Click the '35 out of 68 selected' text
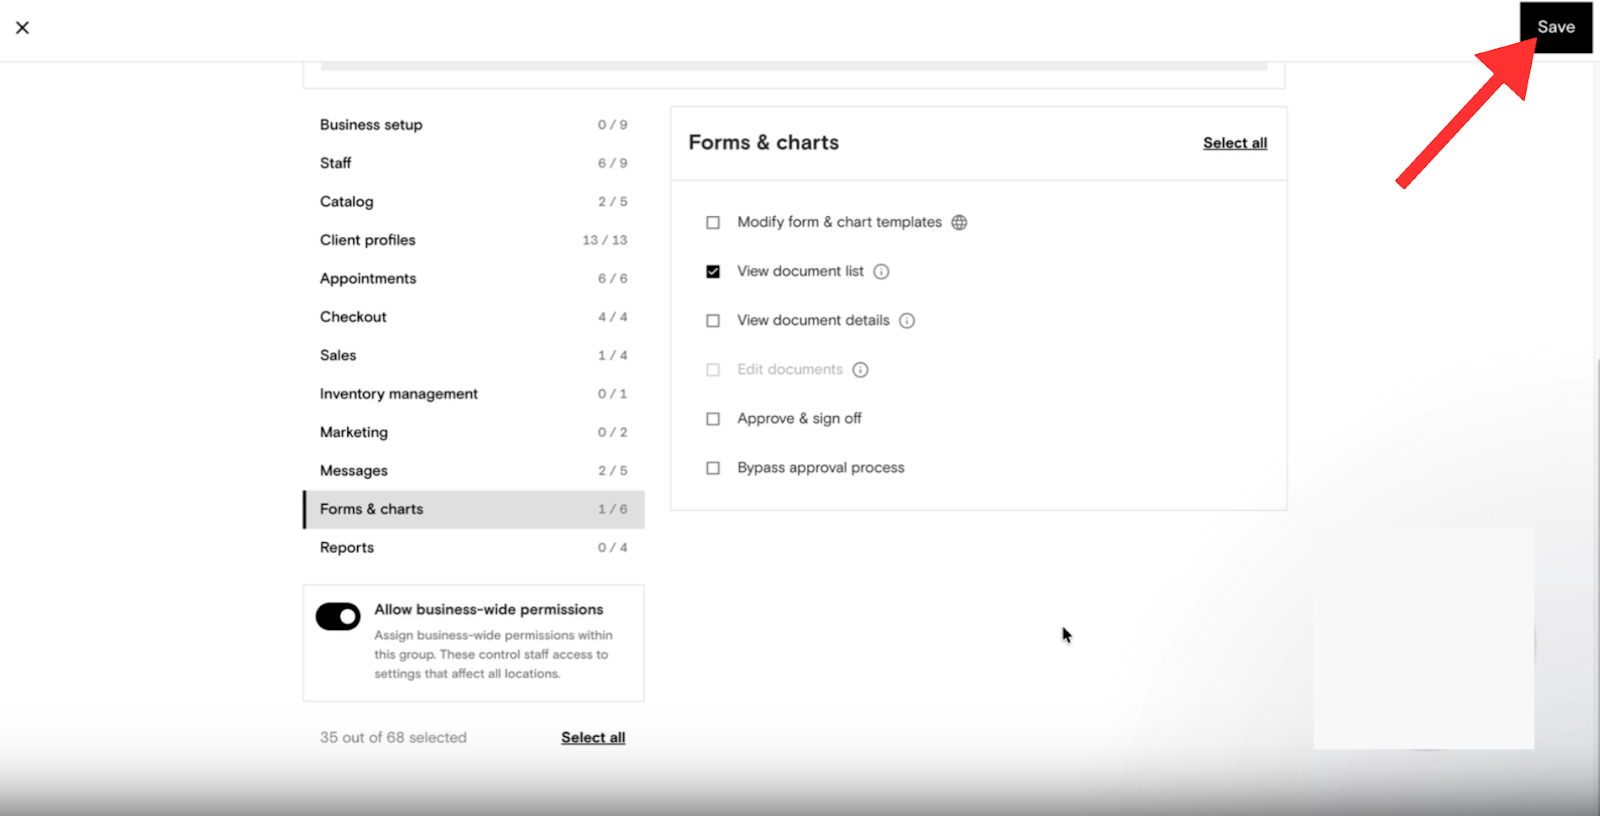 [x=393, y=737]
